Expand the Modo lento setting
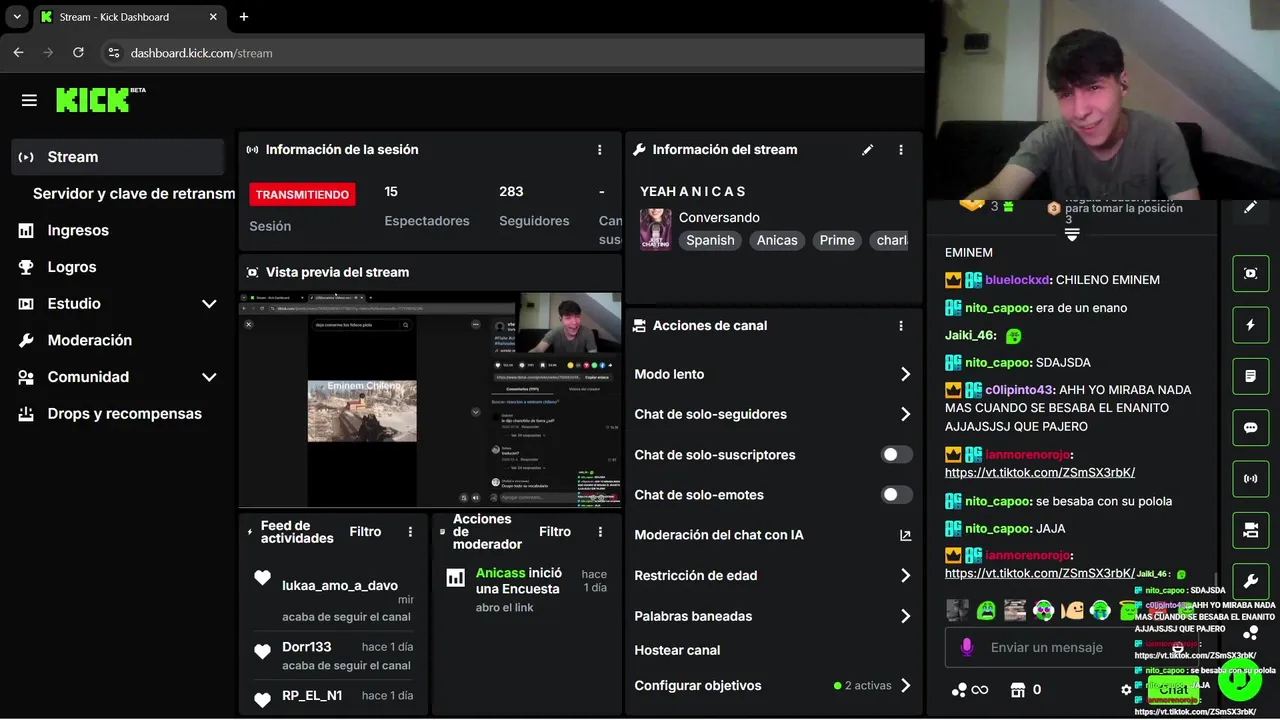The height and width of the screenshot is (720, 1280). (905, 374)
